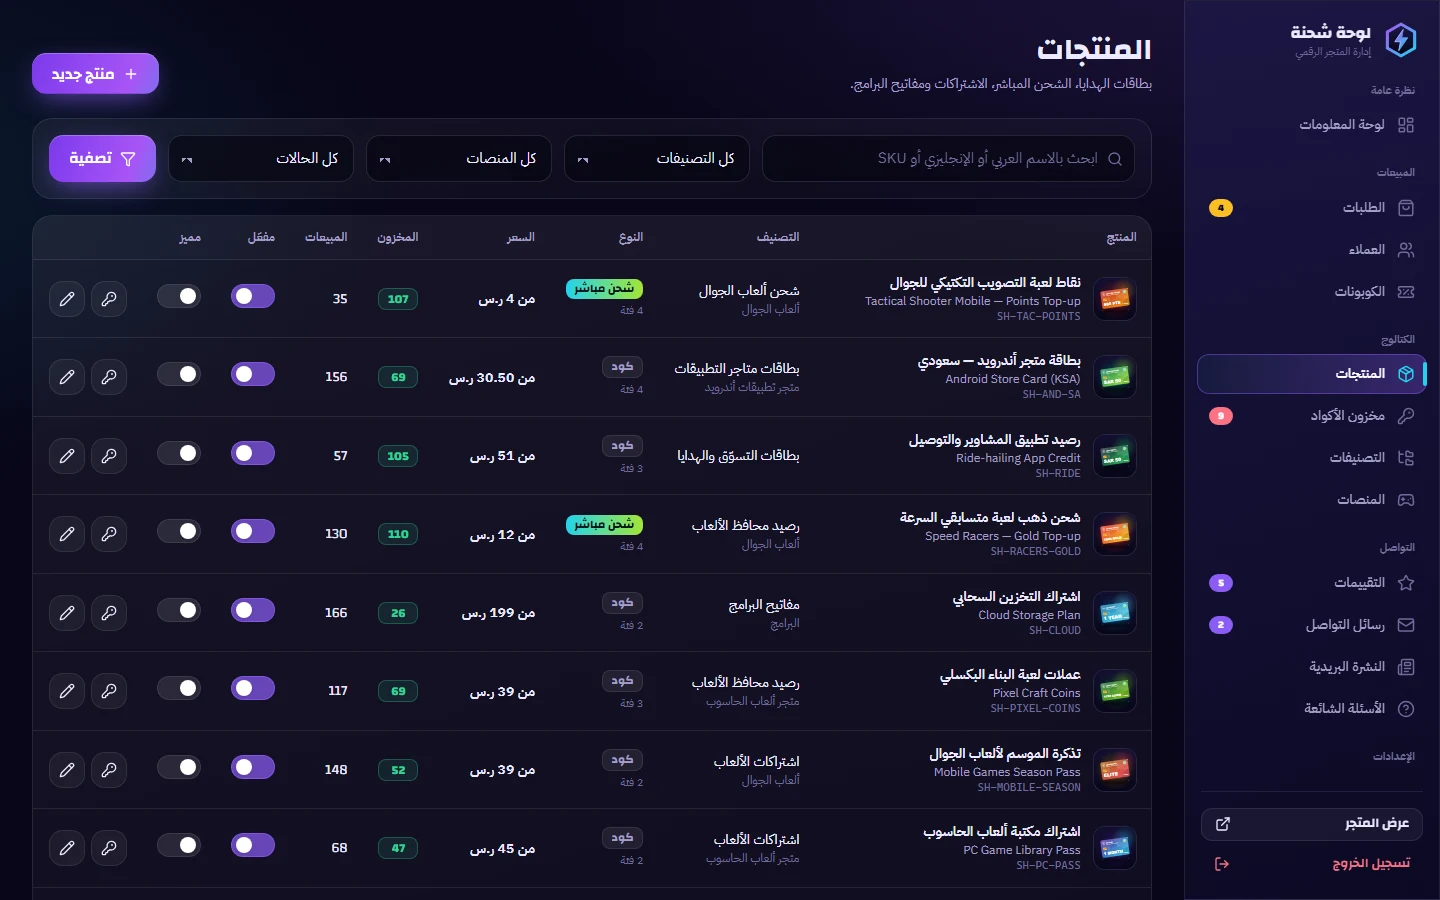The height and width of the screenshot is (900, 1440).
Task: Click the لوحة شحنة lightning logo icon
Action: point(1401,40)
